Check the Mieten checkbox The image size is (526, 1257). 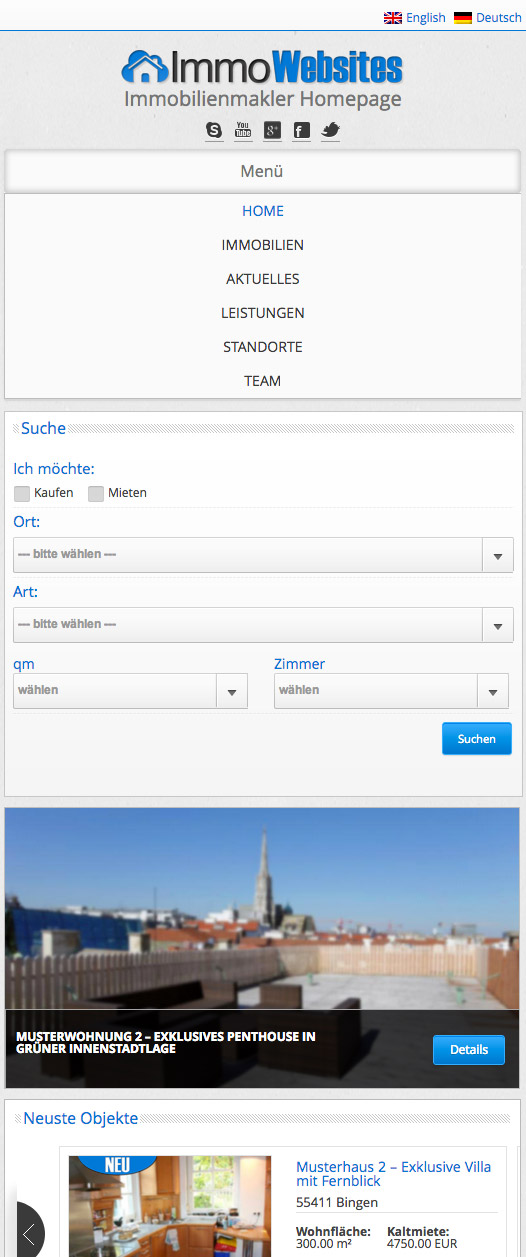coord(96,493)
